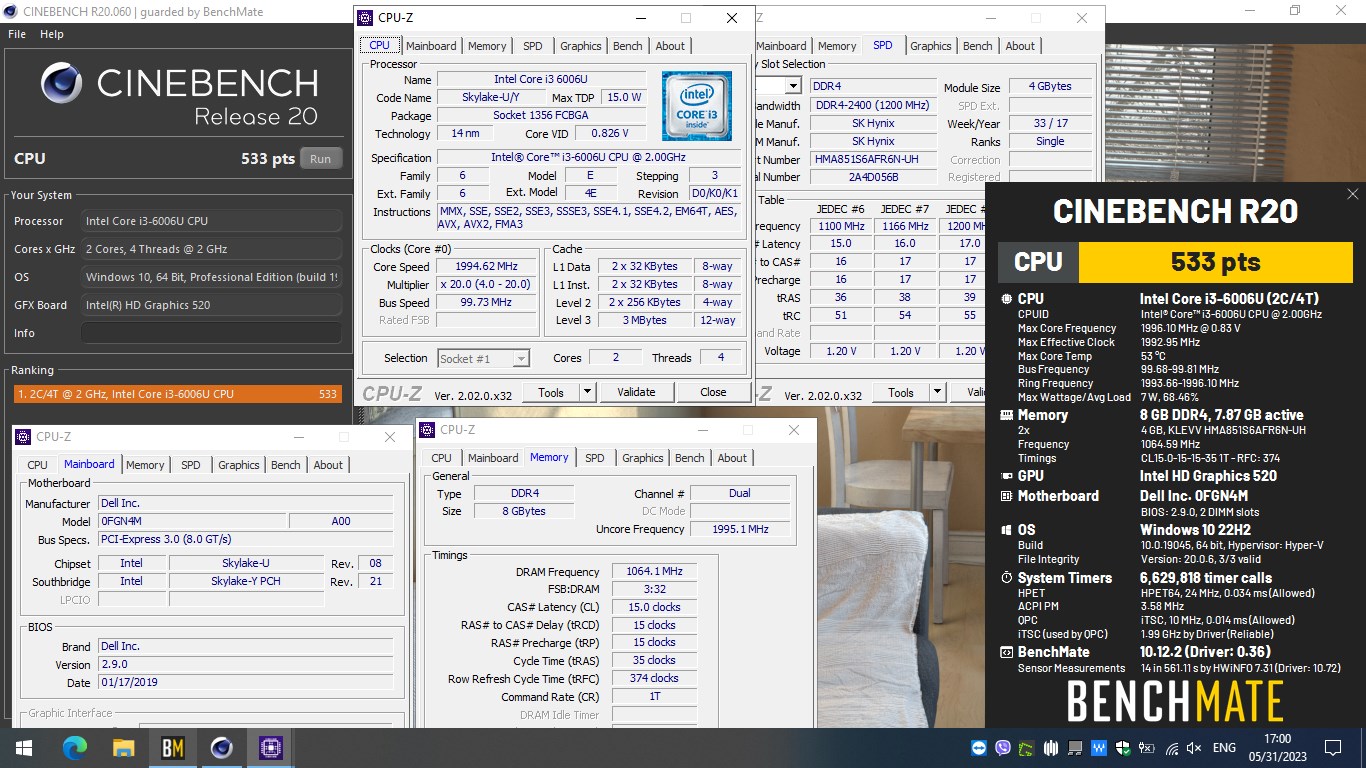Viewport: 1366px width, 768px height.
Task: Open the Cinebench File menu
Action: click(x=17, y=34)
